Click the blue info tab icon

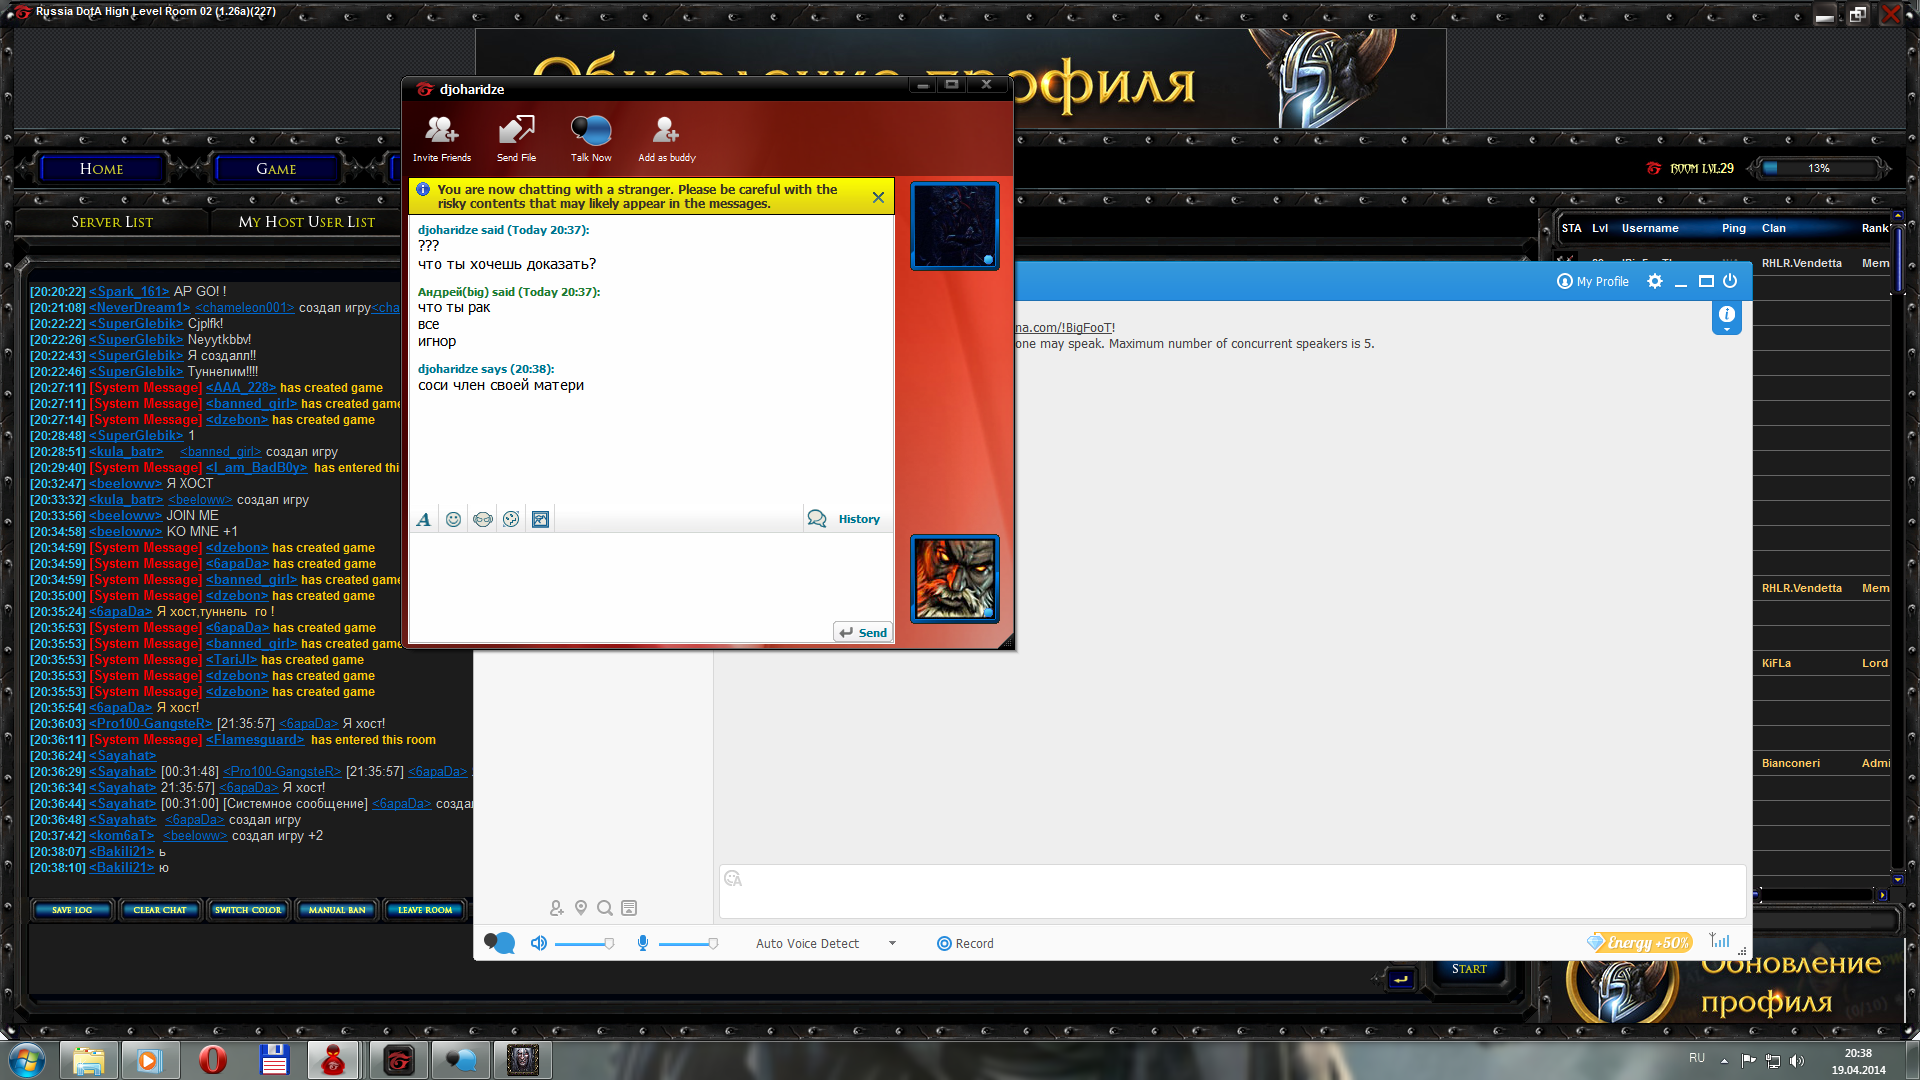(1727, 316)
